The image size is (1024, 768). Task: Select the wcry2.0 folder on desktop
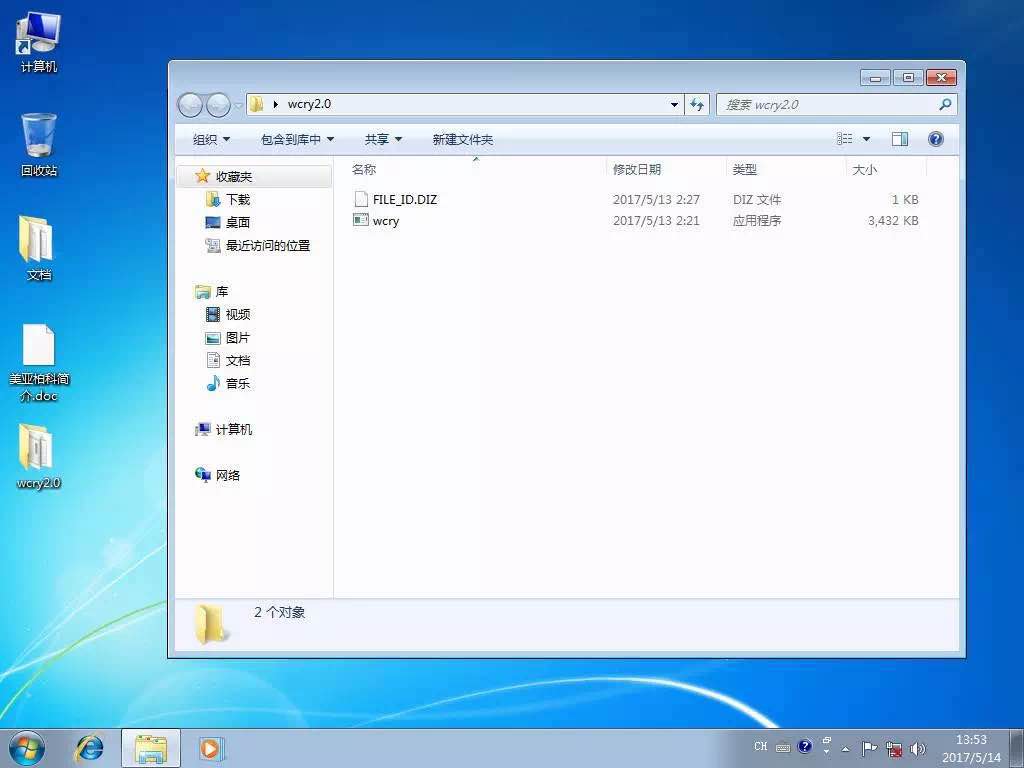[39, 456]
